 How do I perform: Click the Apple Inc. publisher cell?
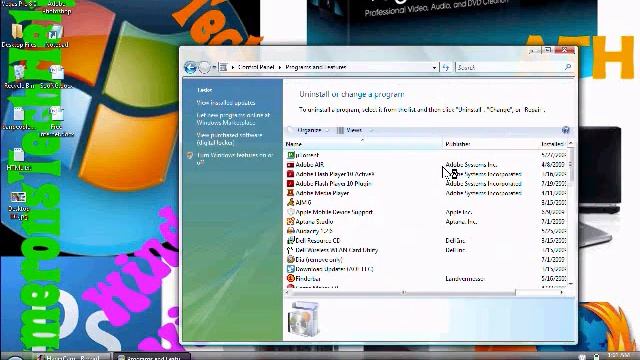click(x=458, y=212)
